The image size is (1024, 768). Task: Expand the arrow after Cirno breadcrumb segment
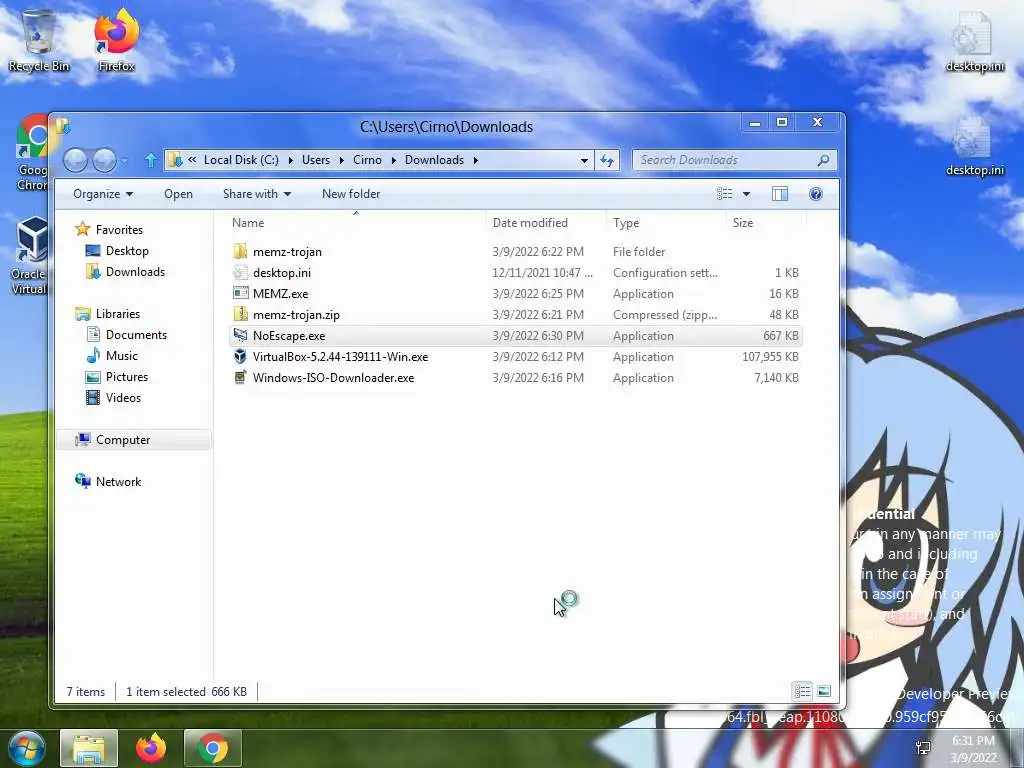pos(393,160)
